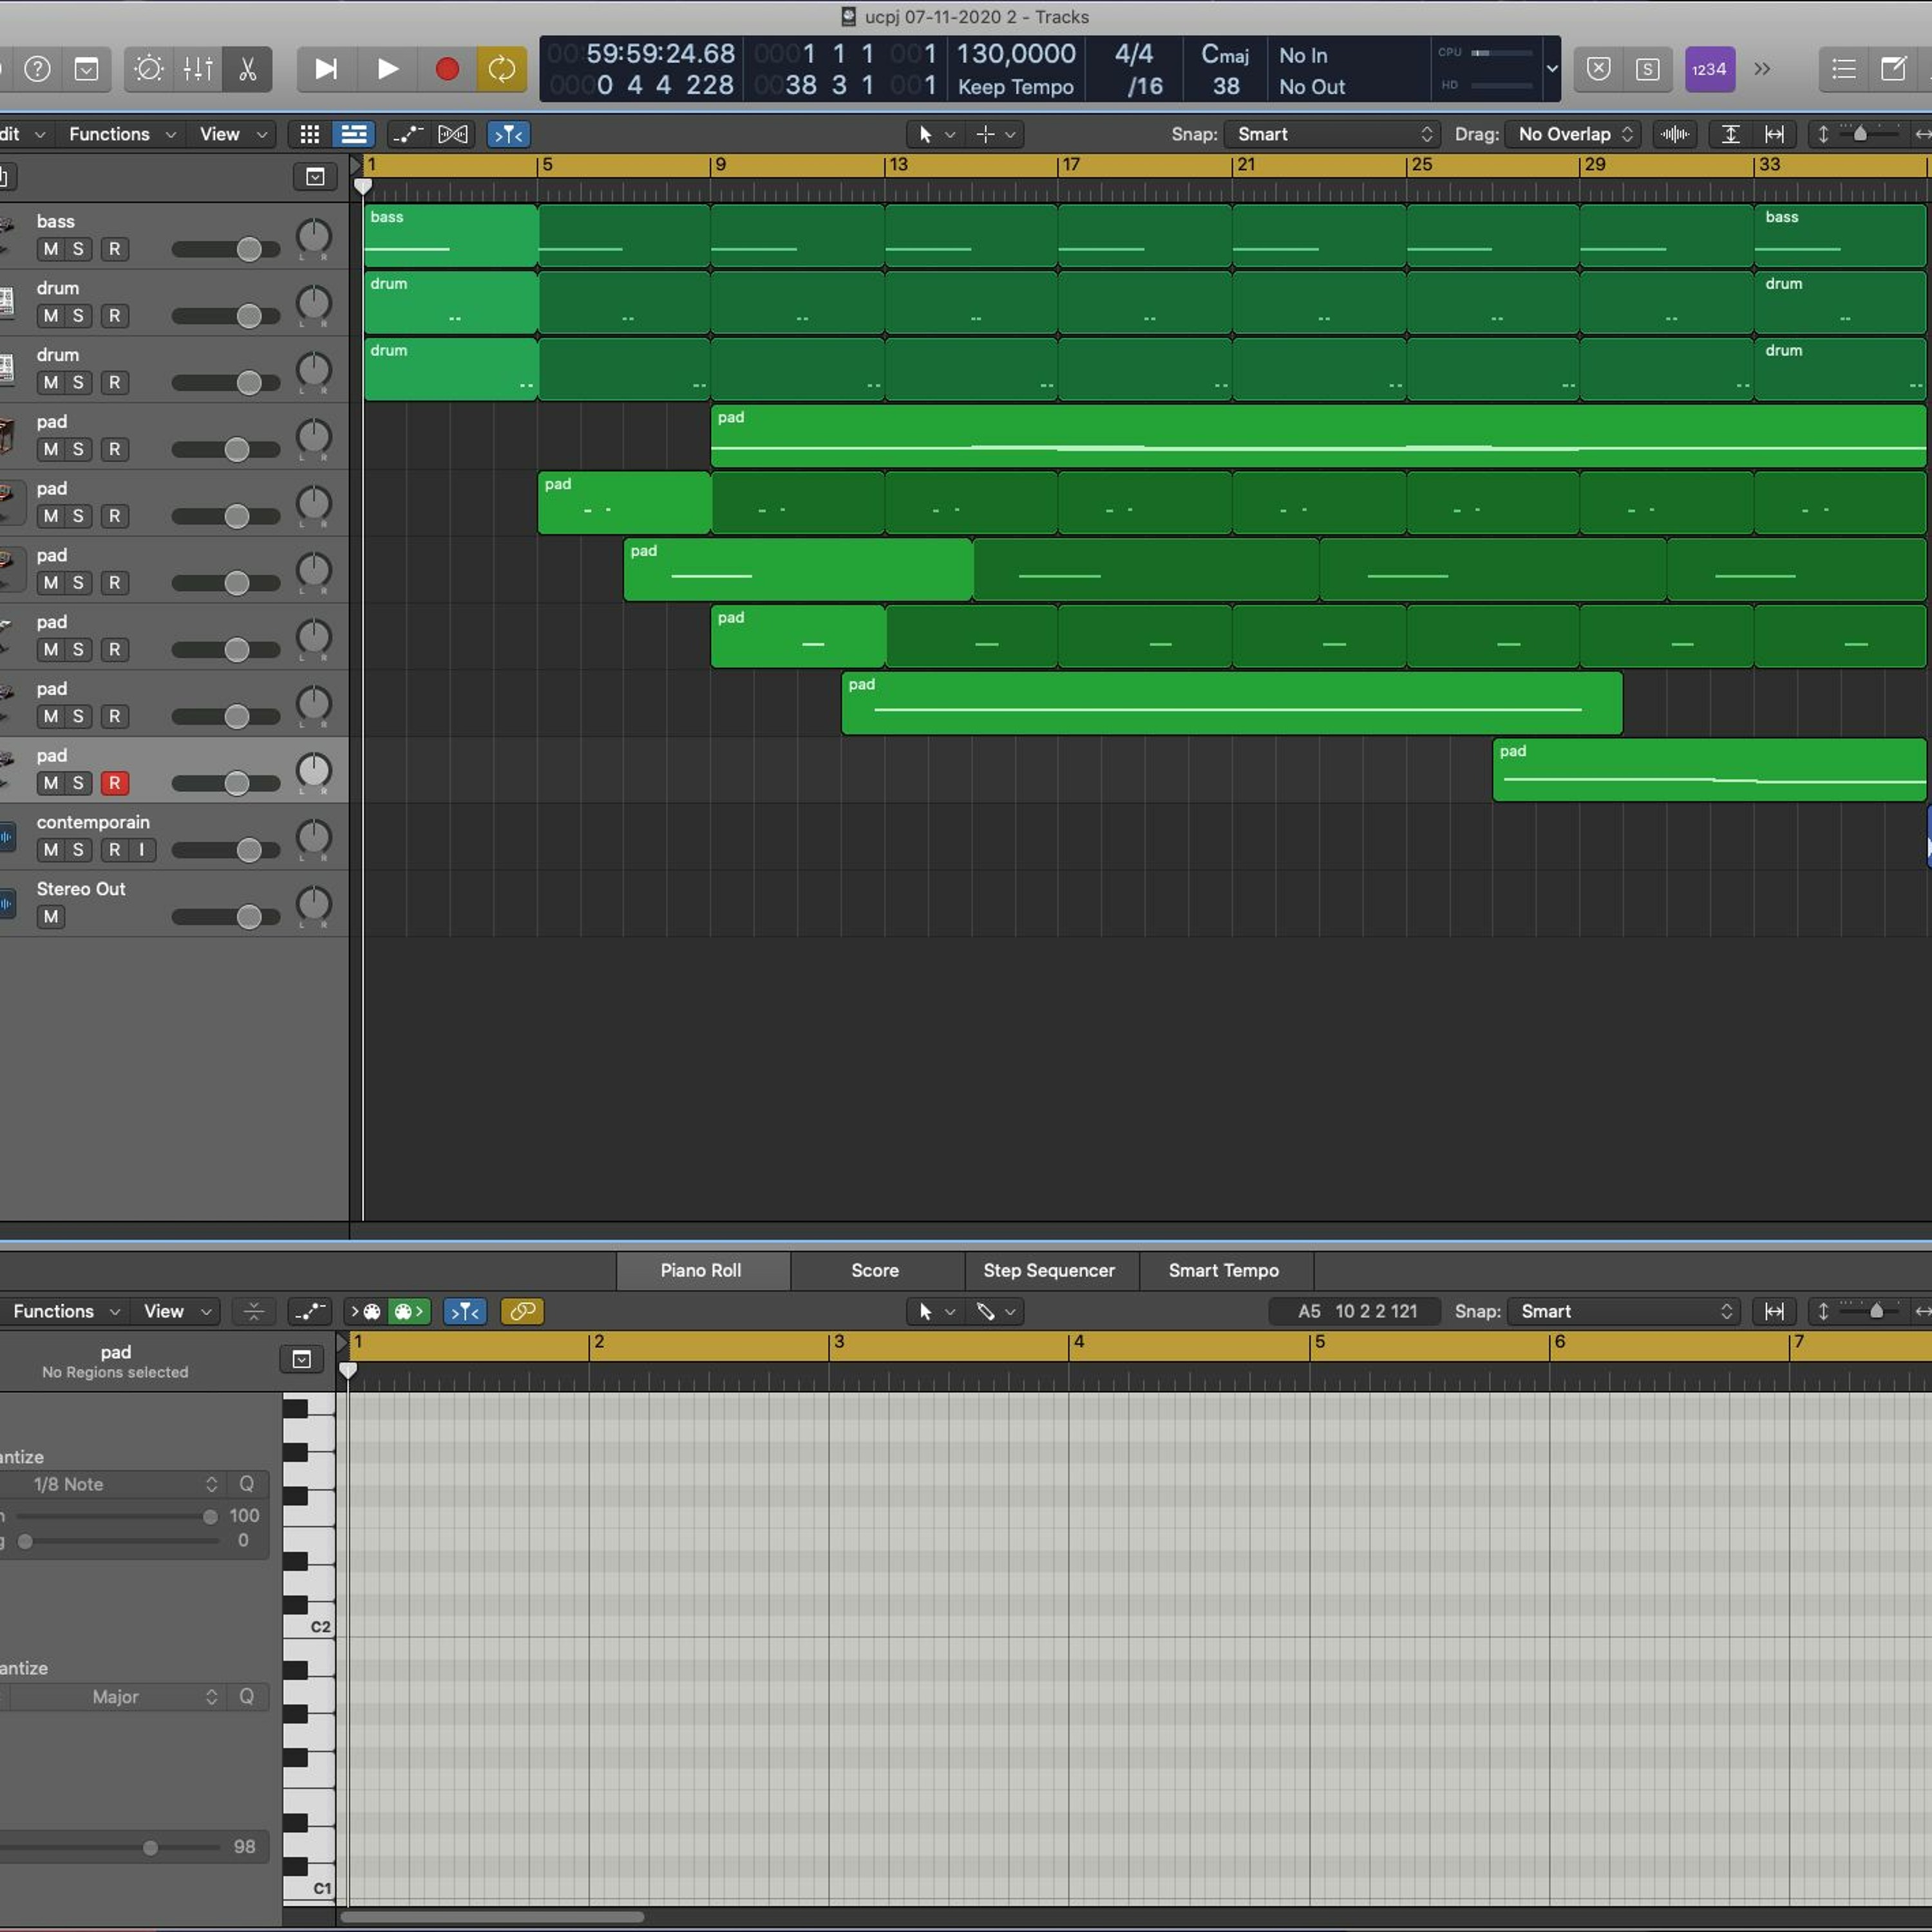The image size is (1932, 1932).
Task: Switch to the Score tab
Action: coord(875,1270)
